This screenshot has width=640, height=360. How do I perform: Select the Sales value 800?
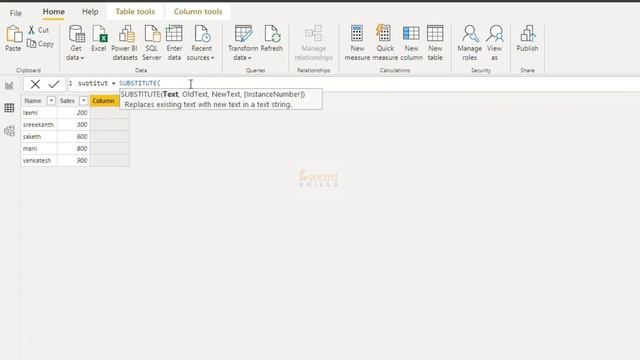pos(73,149)
